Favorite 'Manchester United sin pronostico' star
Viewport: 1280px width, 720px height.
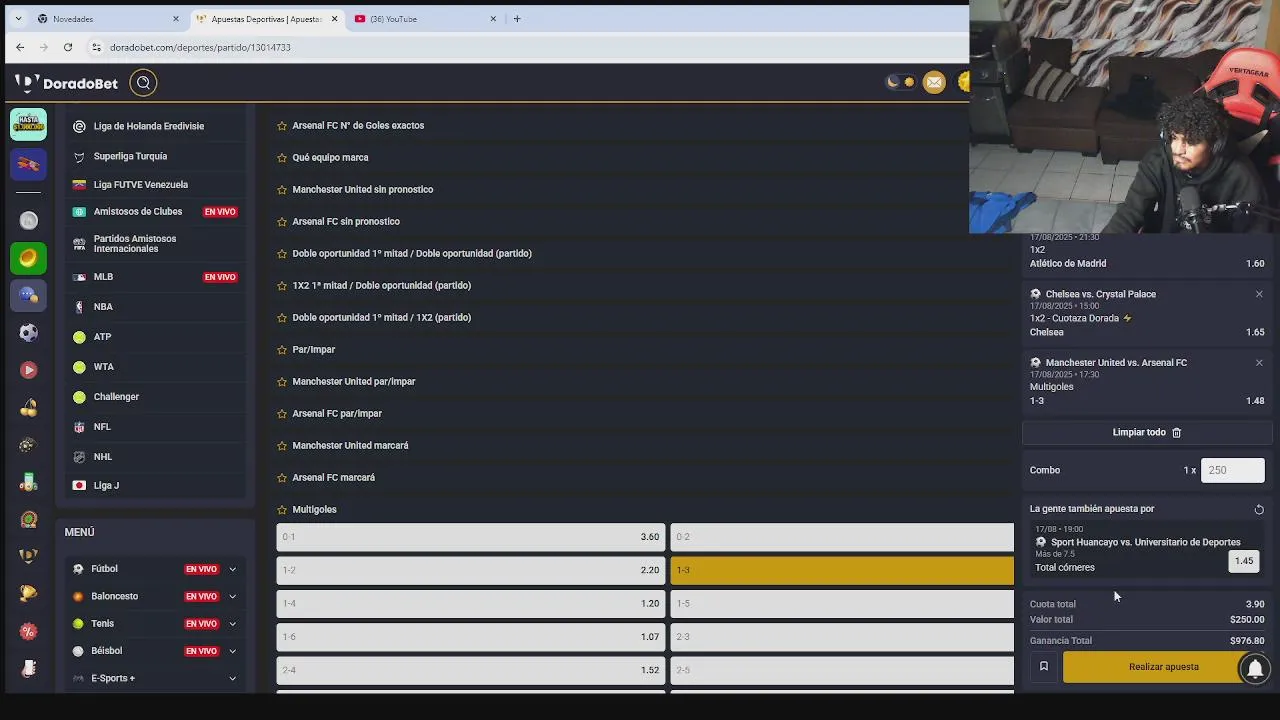pyautogui.click(x=282, y=189)
